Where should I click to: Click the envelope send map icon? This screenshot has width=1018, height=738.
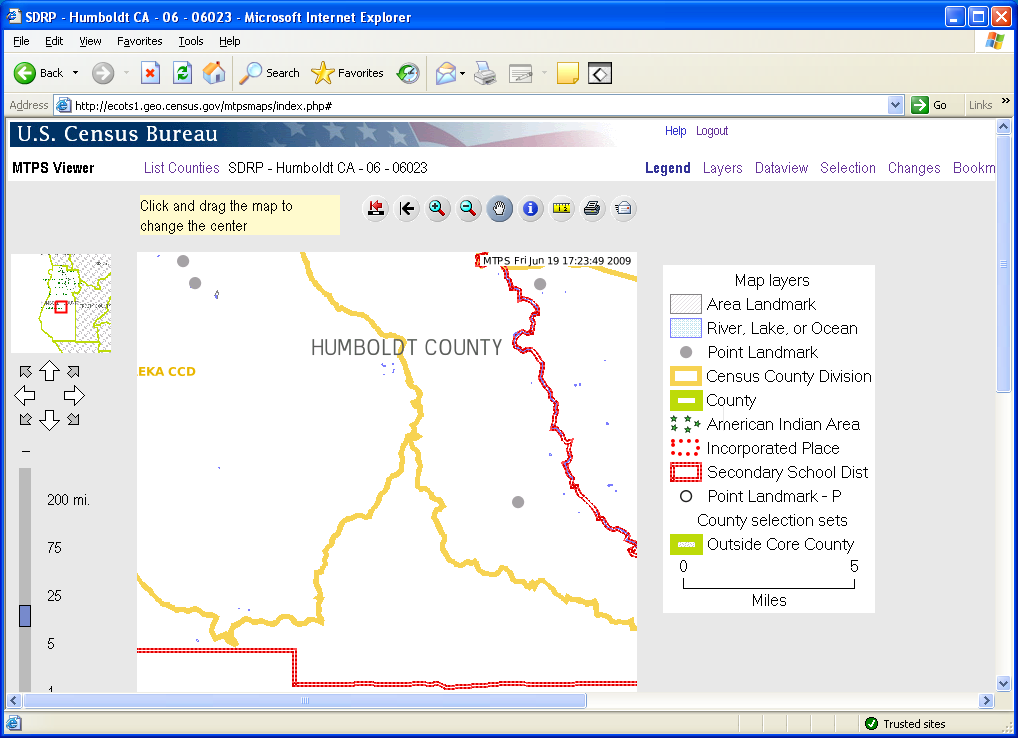pos(623,208)
